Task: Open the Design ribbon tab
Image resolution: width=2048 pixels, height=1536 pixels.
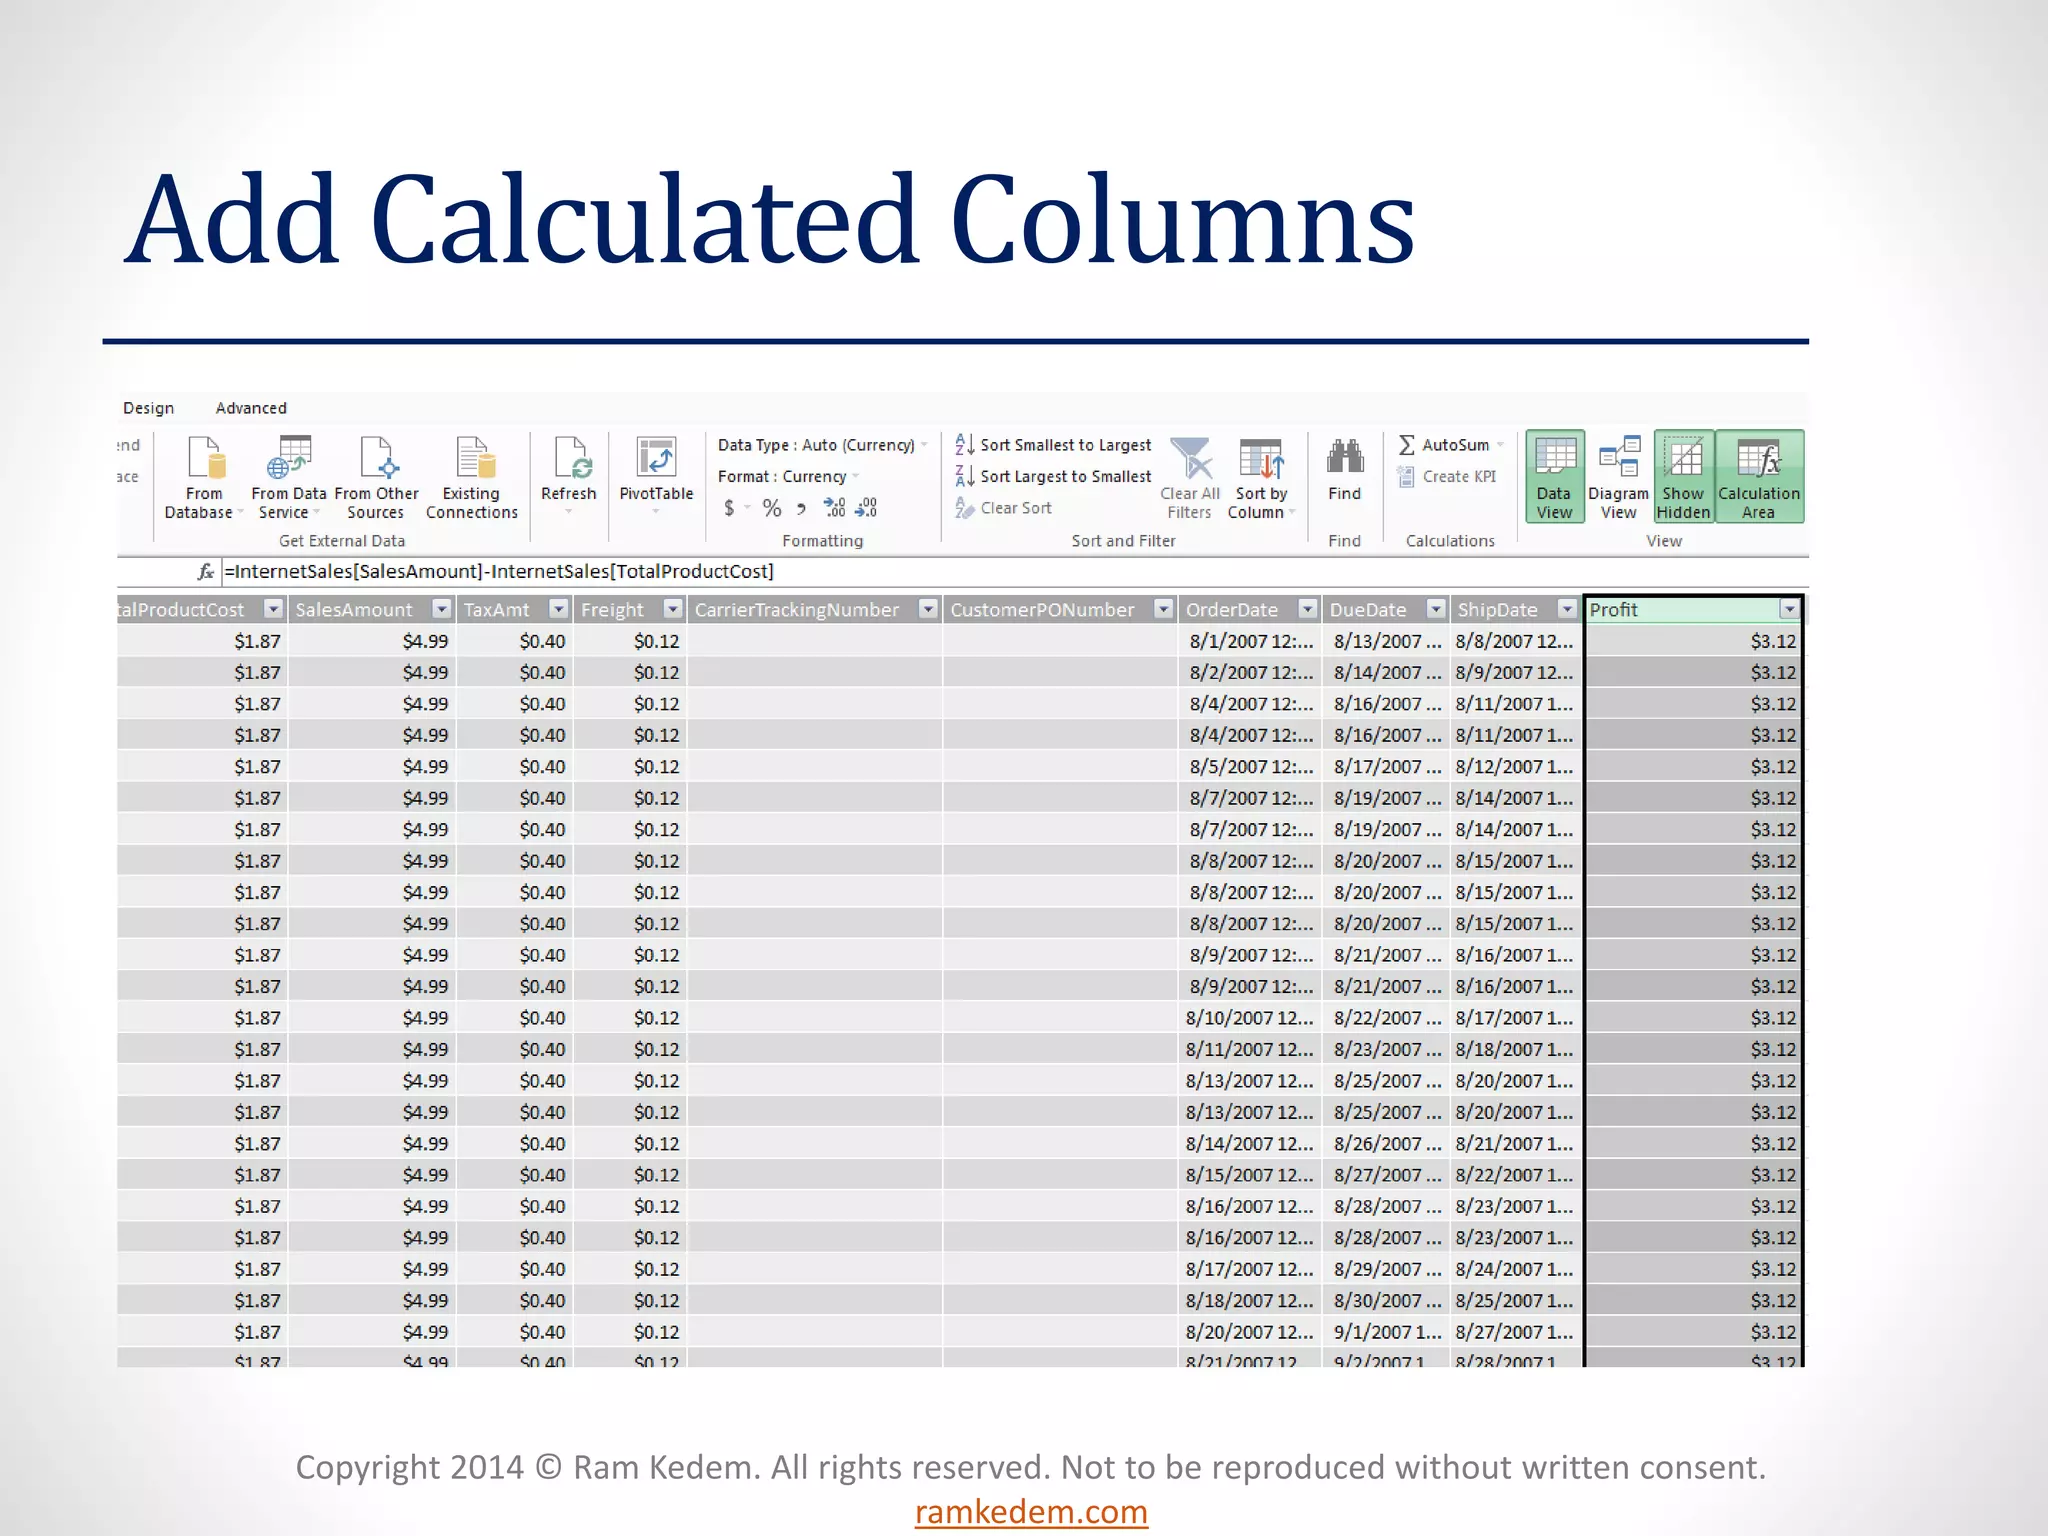Action: 149,408
